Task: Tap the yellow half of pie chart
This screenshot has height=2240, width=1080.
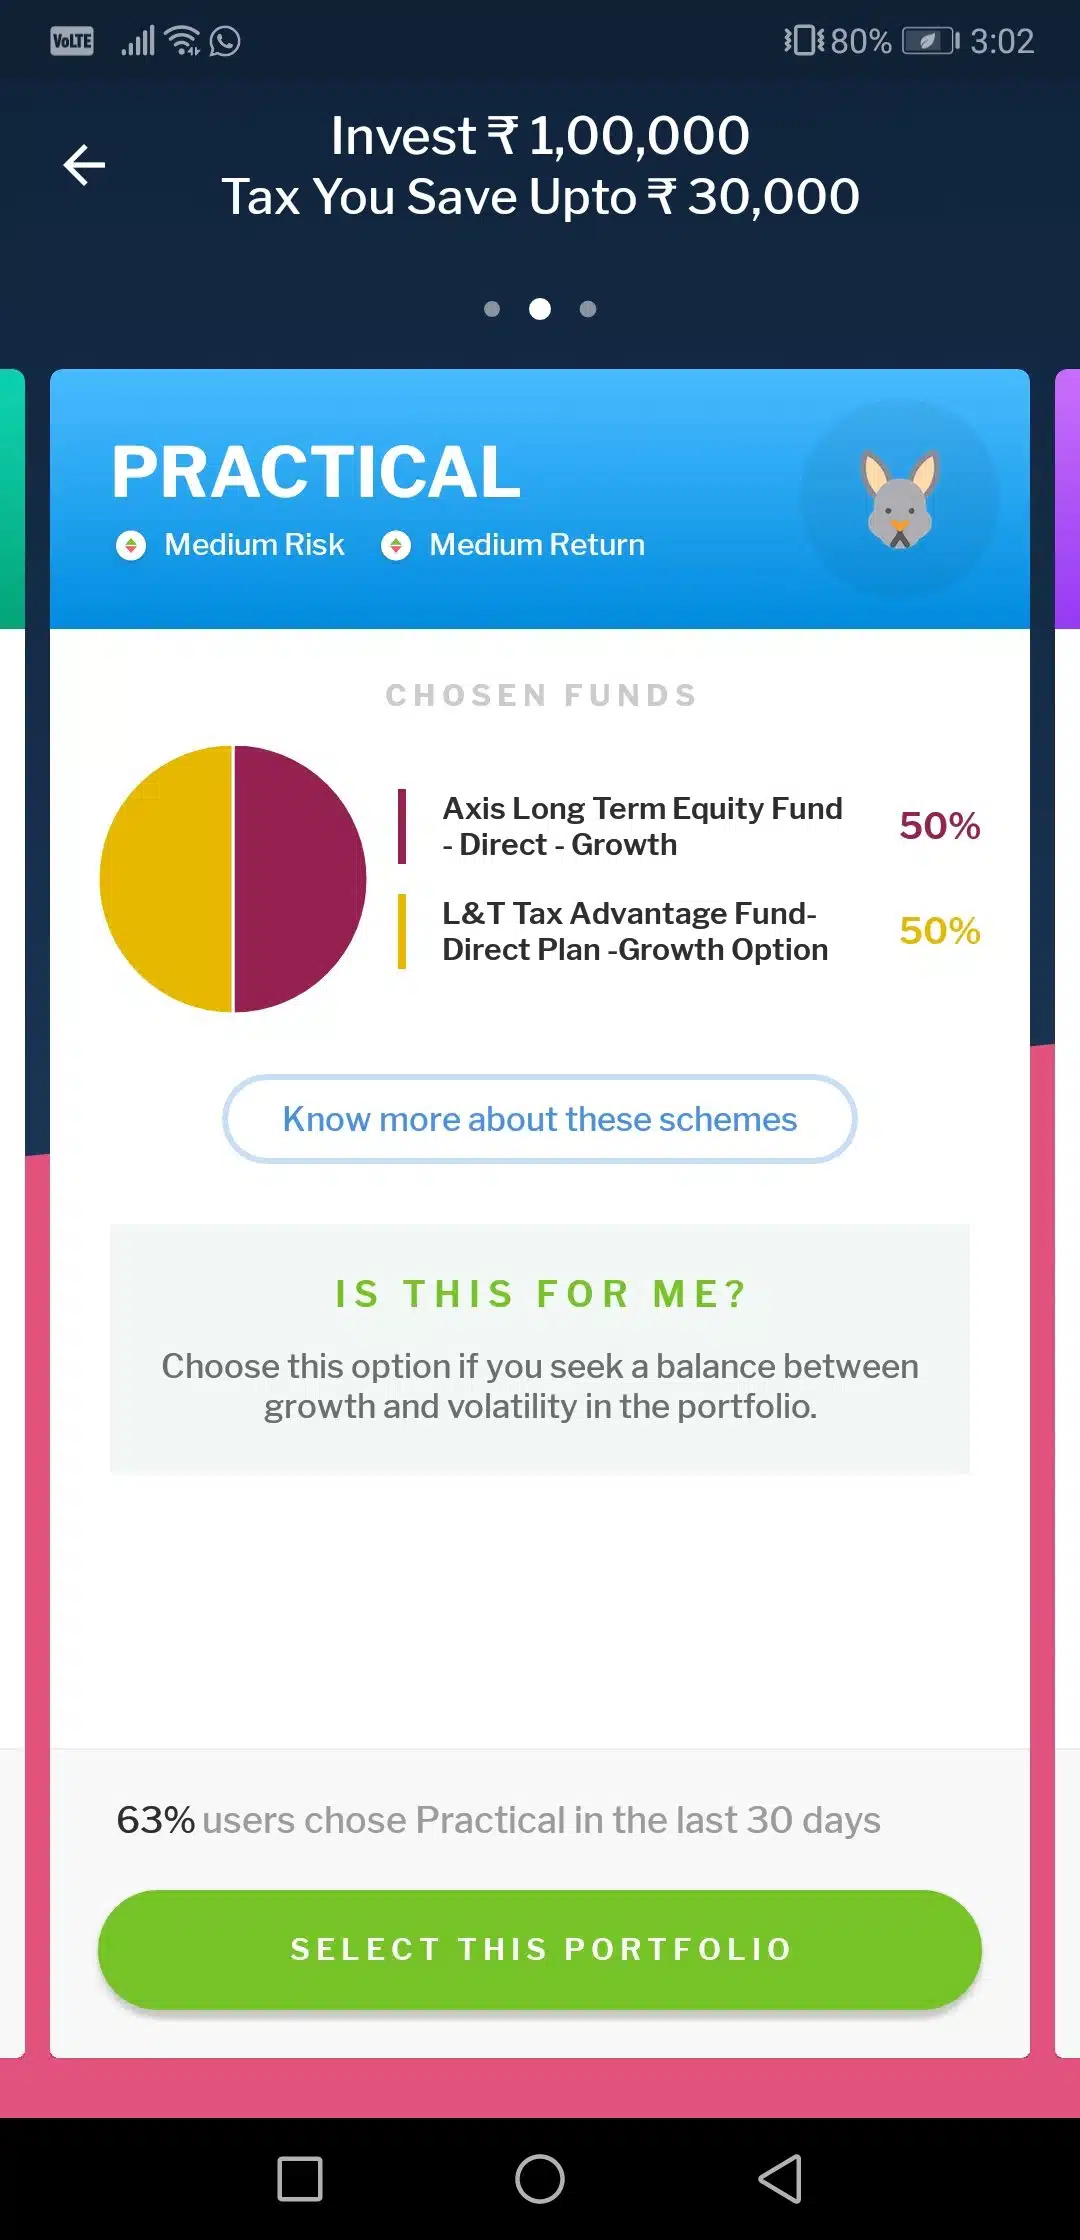Action: coord(166,879)
